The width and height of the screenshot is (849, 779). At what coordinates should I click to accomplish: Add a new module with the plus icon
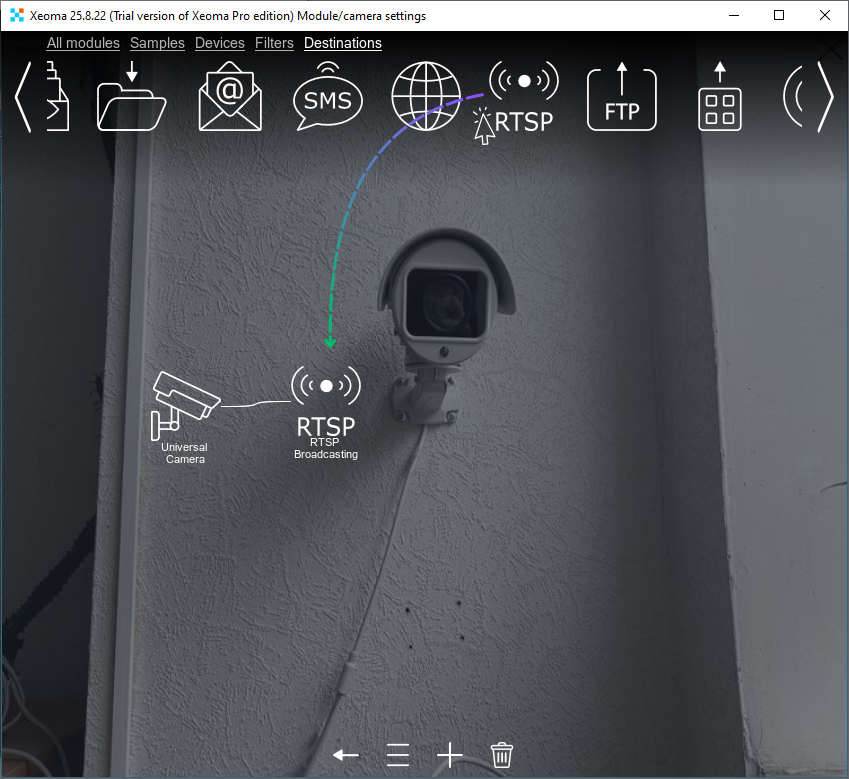pyautogui.click(x=449, y=755)
